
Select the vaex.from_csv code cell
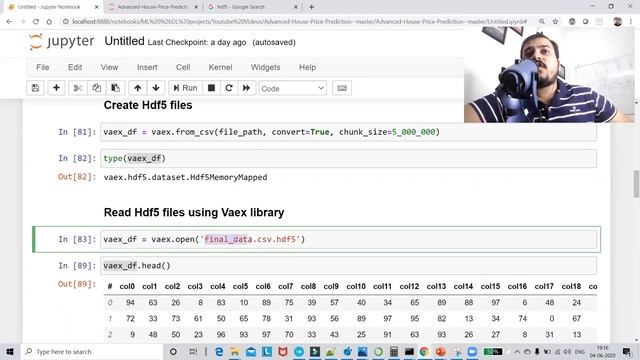click(349, 132)
